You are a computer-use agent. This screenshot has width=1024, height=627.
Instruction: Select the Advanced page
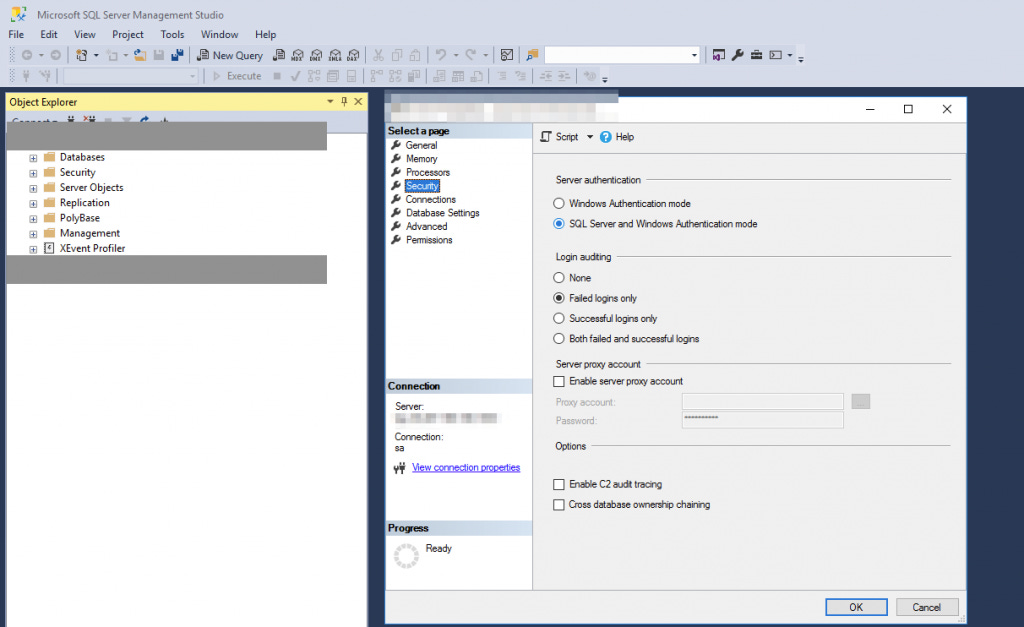pos(426,227)
